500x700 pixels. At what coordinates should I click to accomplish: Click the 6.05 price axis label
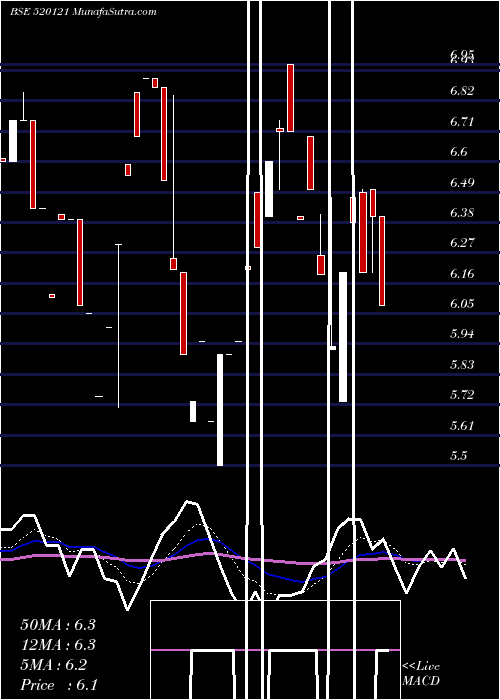coord(462,304)
